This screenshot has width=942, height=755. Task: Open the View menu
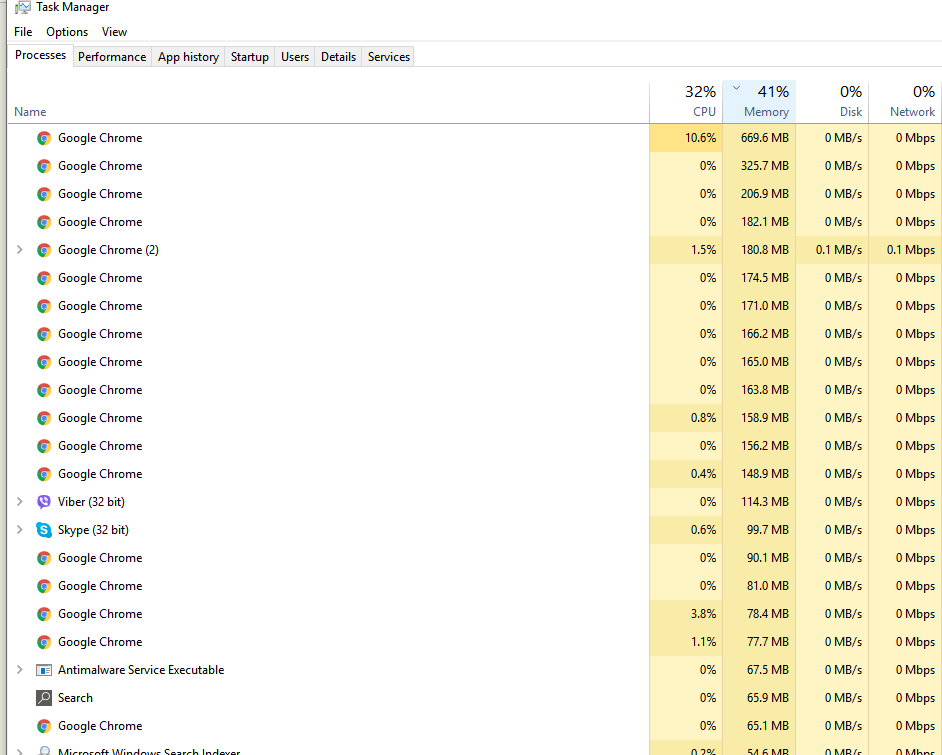pyautogui.click(x=114, y=32)
